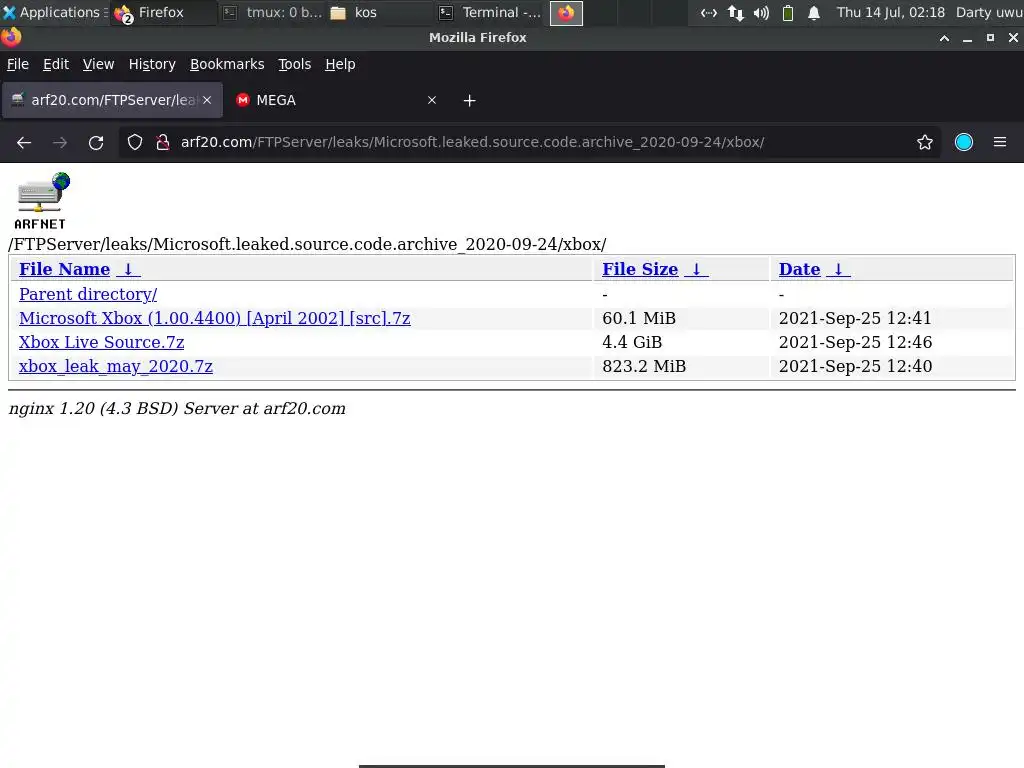Click the date 2021-Sep-25 12:41
The image size is (1024, 768).
856,318
